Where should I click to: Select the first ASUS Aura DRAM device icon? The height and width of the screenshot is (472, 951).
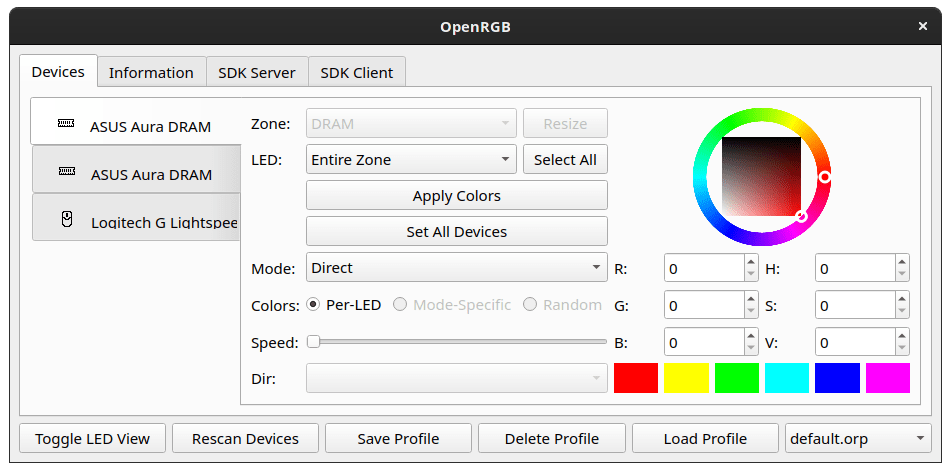click(66, 123)
